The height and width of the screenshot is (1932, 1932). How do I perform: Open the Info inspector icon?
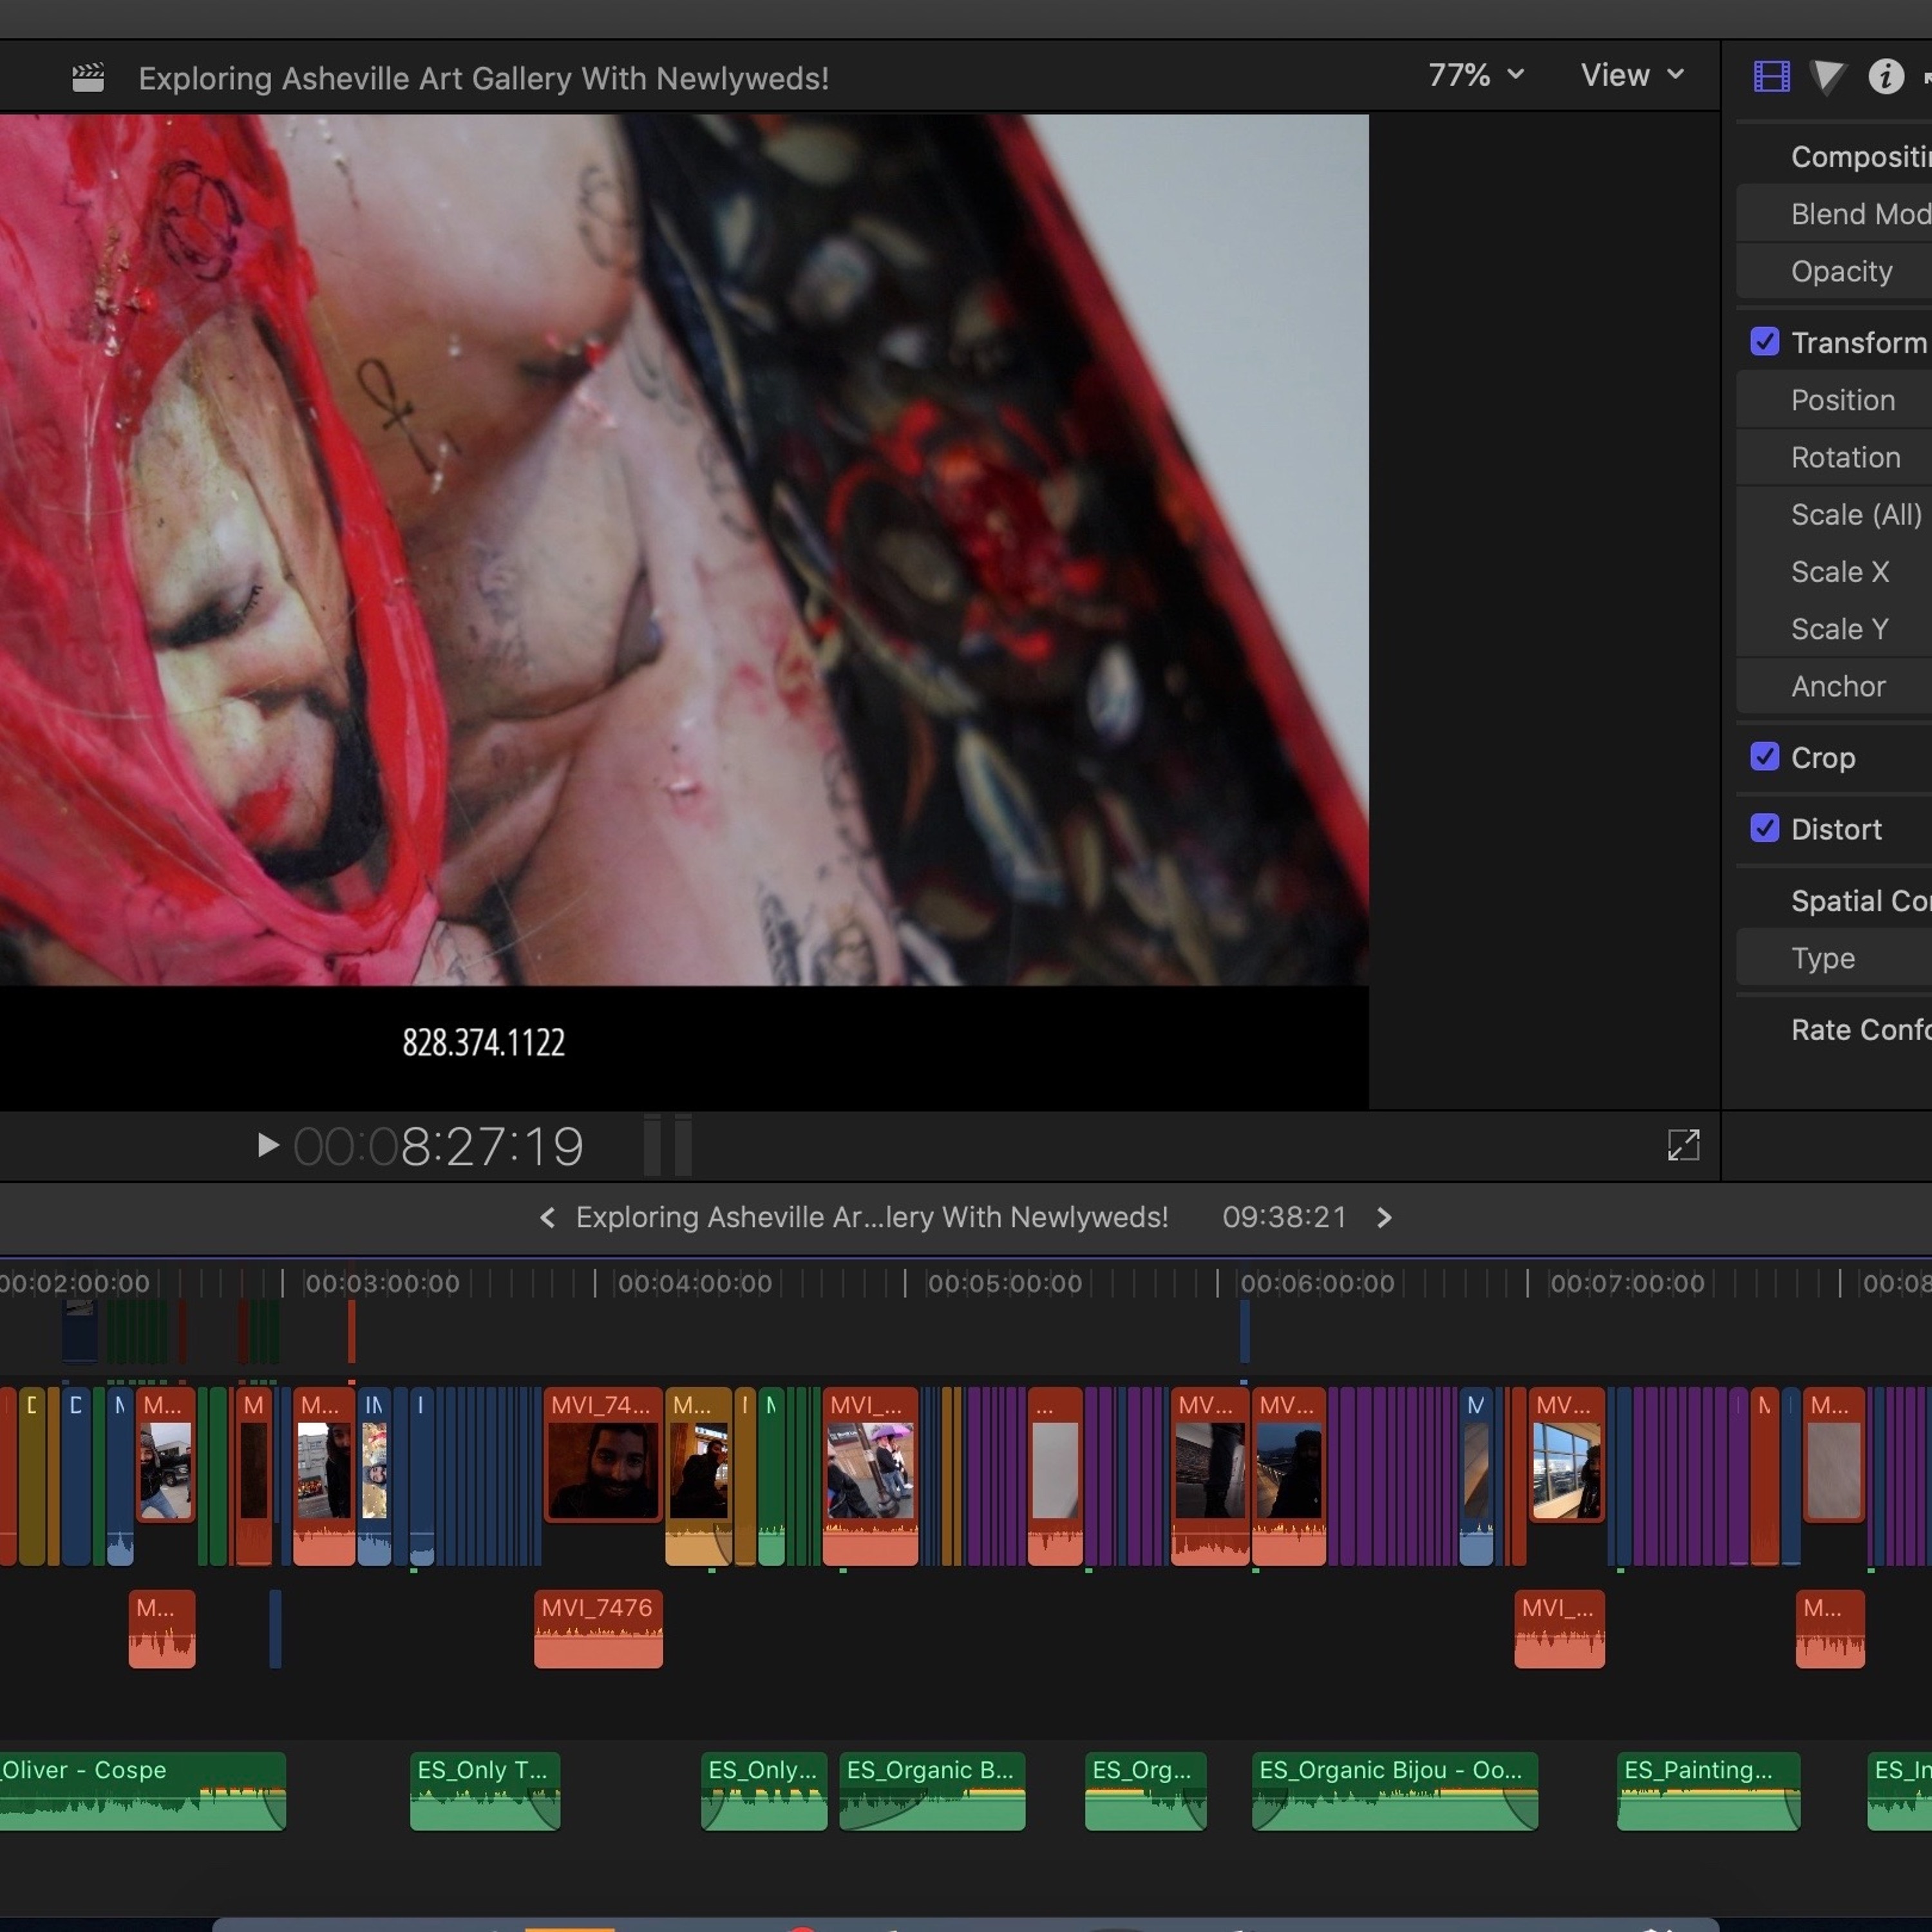(x=1885, y=76)
